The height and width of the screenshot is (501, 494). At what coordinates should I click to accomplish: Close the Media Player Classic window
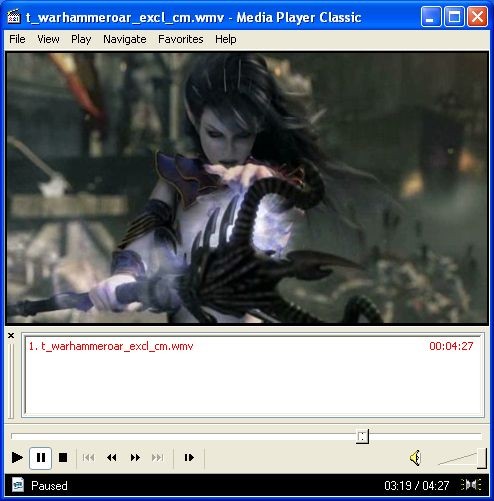click(477, 16)
